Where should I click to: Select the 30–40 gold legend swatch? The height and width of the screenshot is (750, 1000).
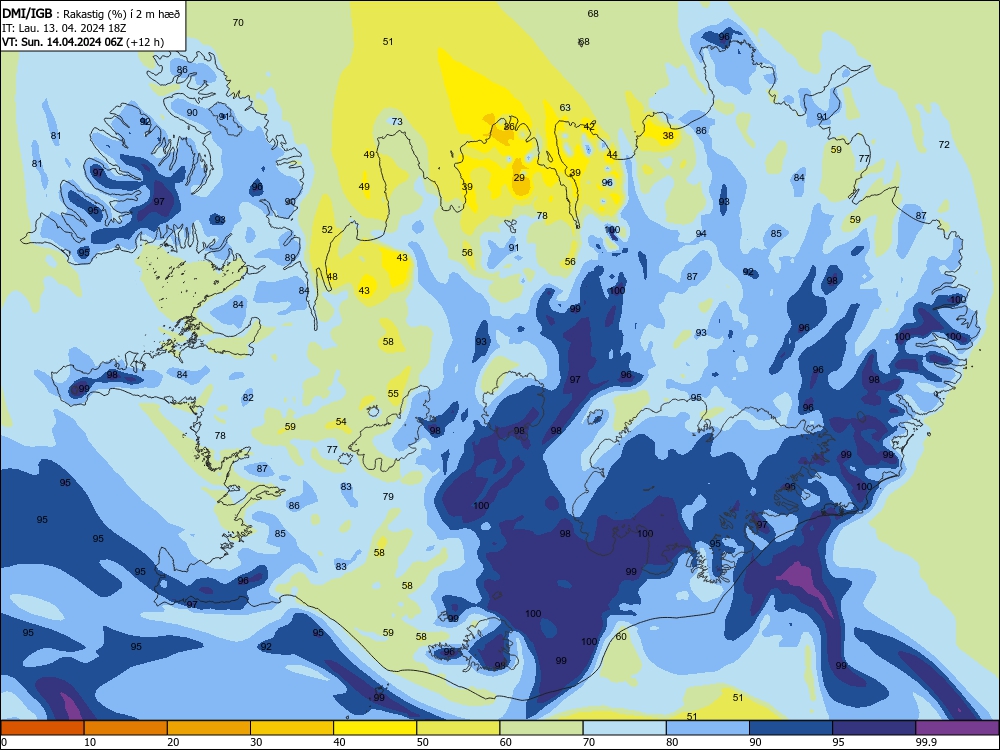coord(292,728)
